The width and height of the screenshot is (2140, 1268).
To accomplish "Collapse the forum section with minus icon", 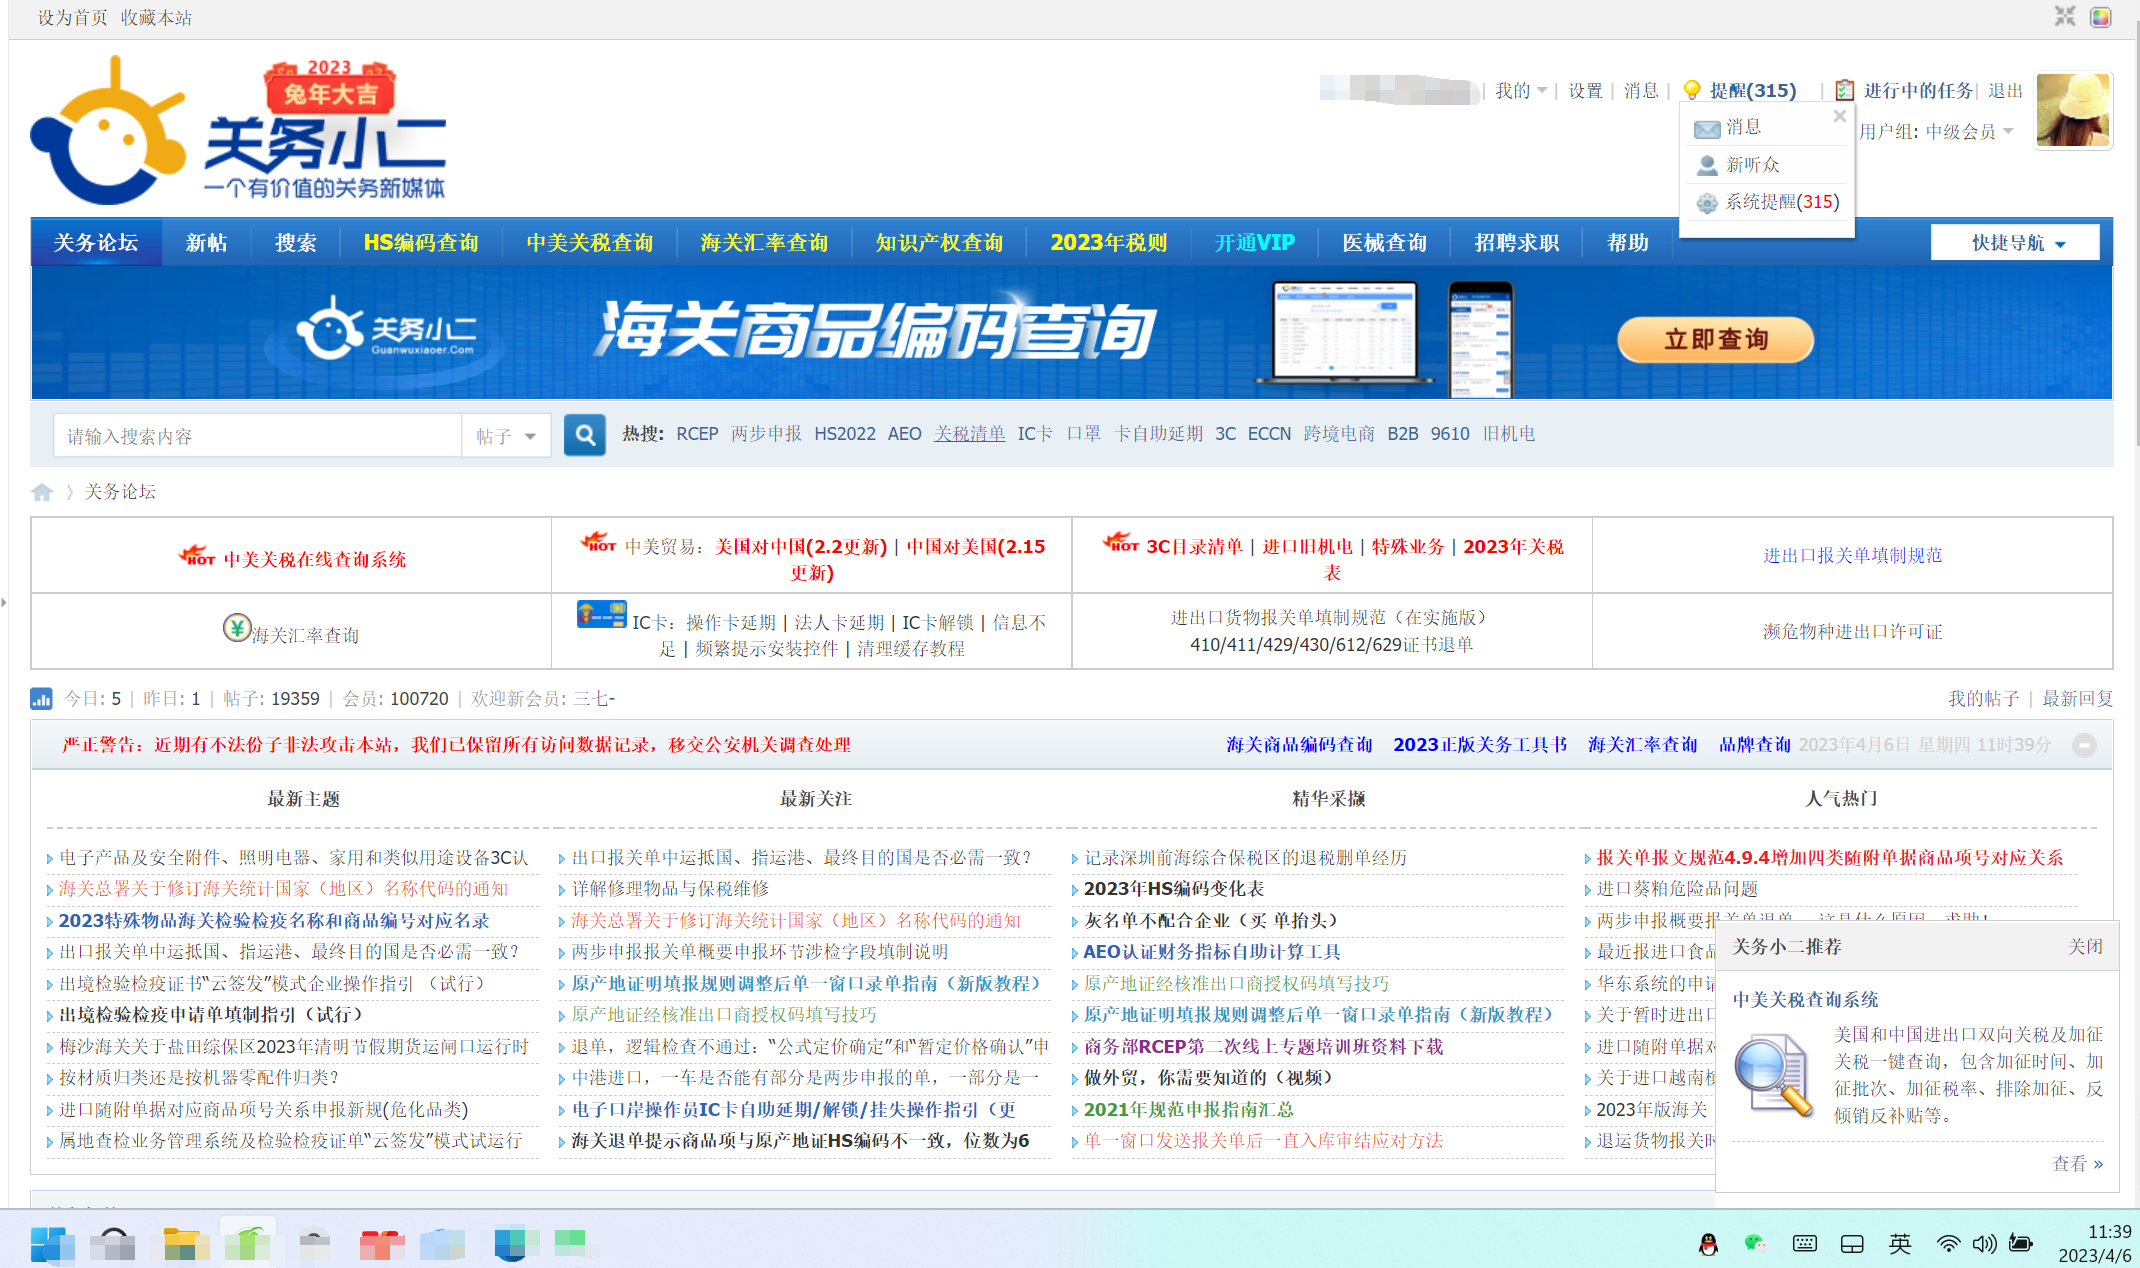I will 2084,745.
